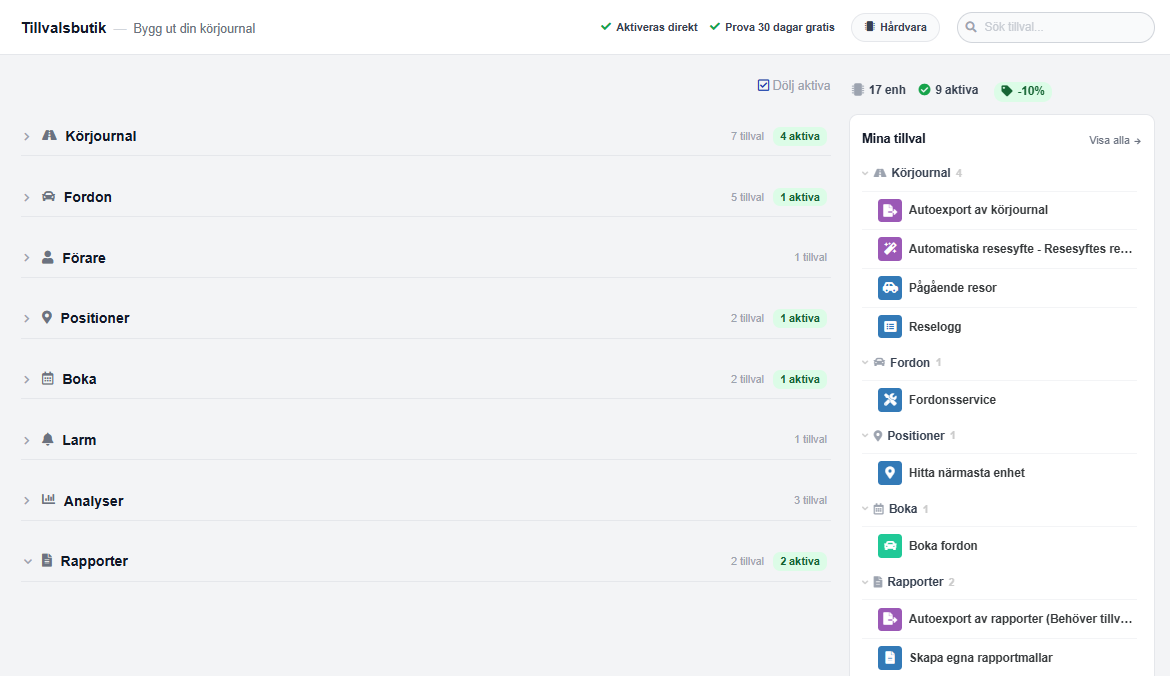Screen dimensions: 1170x676
Task: Select the Analyser category heading
Action: pyautogui.click(x=93, y=501)
